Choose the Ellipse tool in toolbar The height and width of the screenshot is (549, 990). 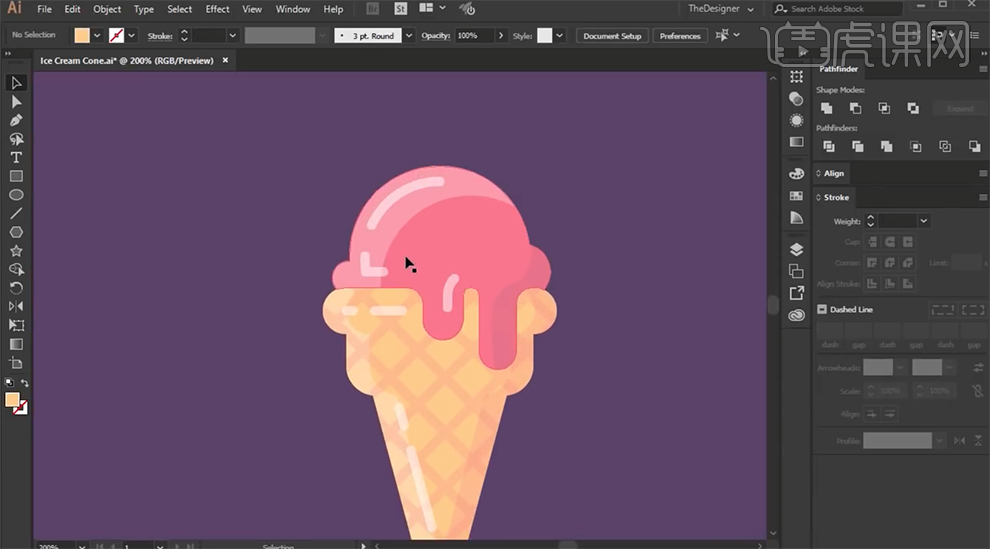coord(16,195)
